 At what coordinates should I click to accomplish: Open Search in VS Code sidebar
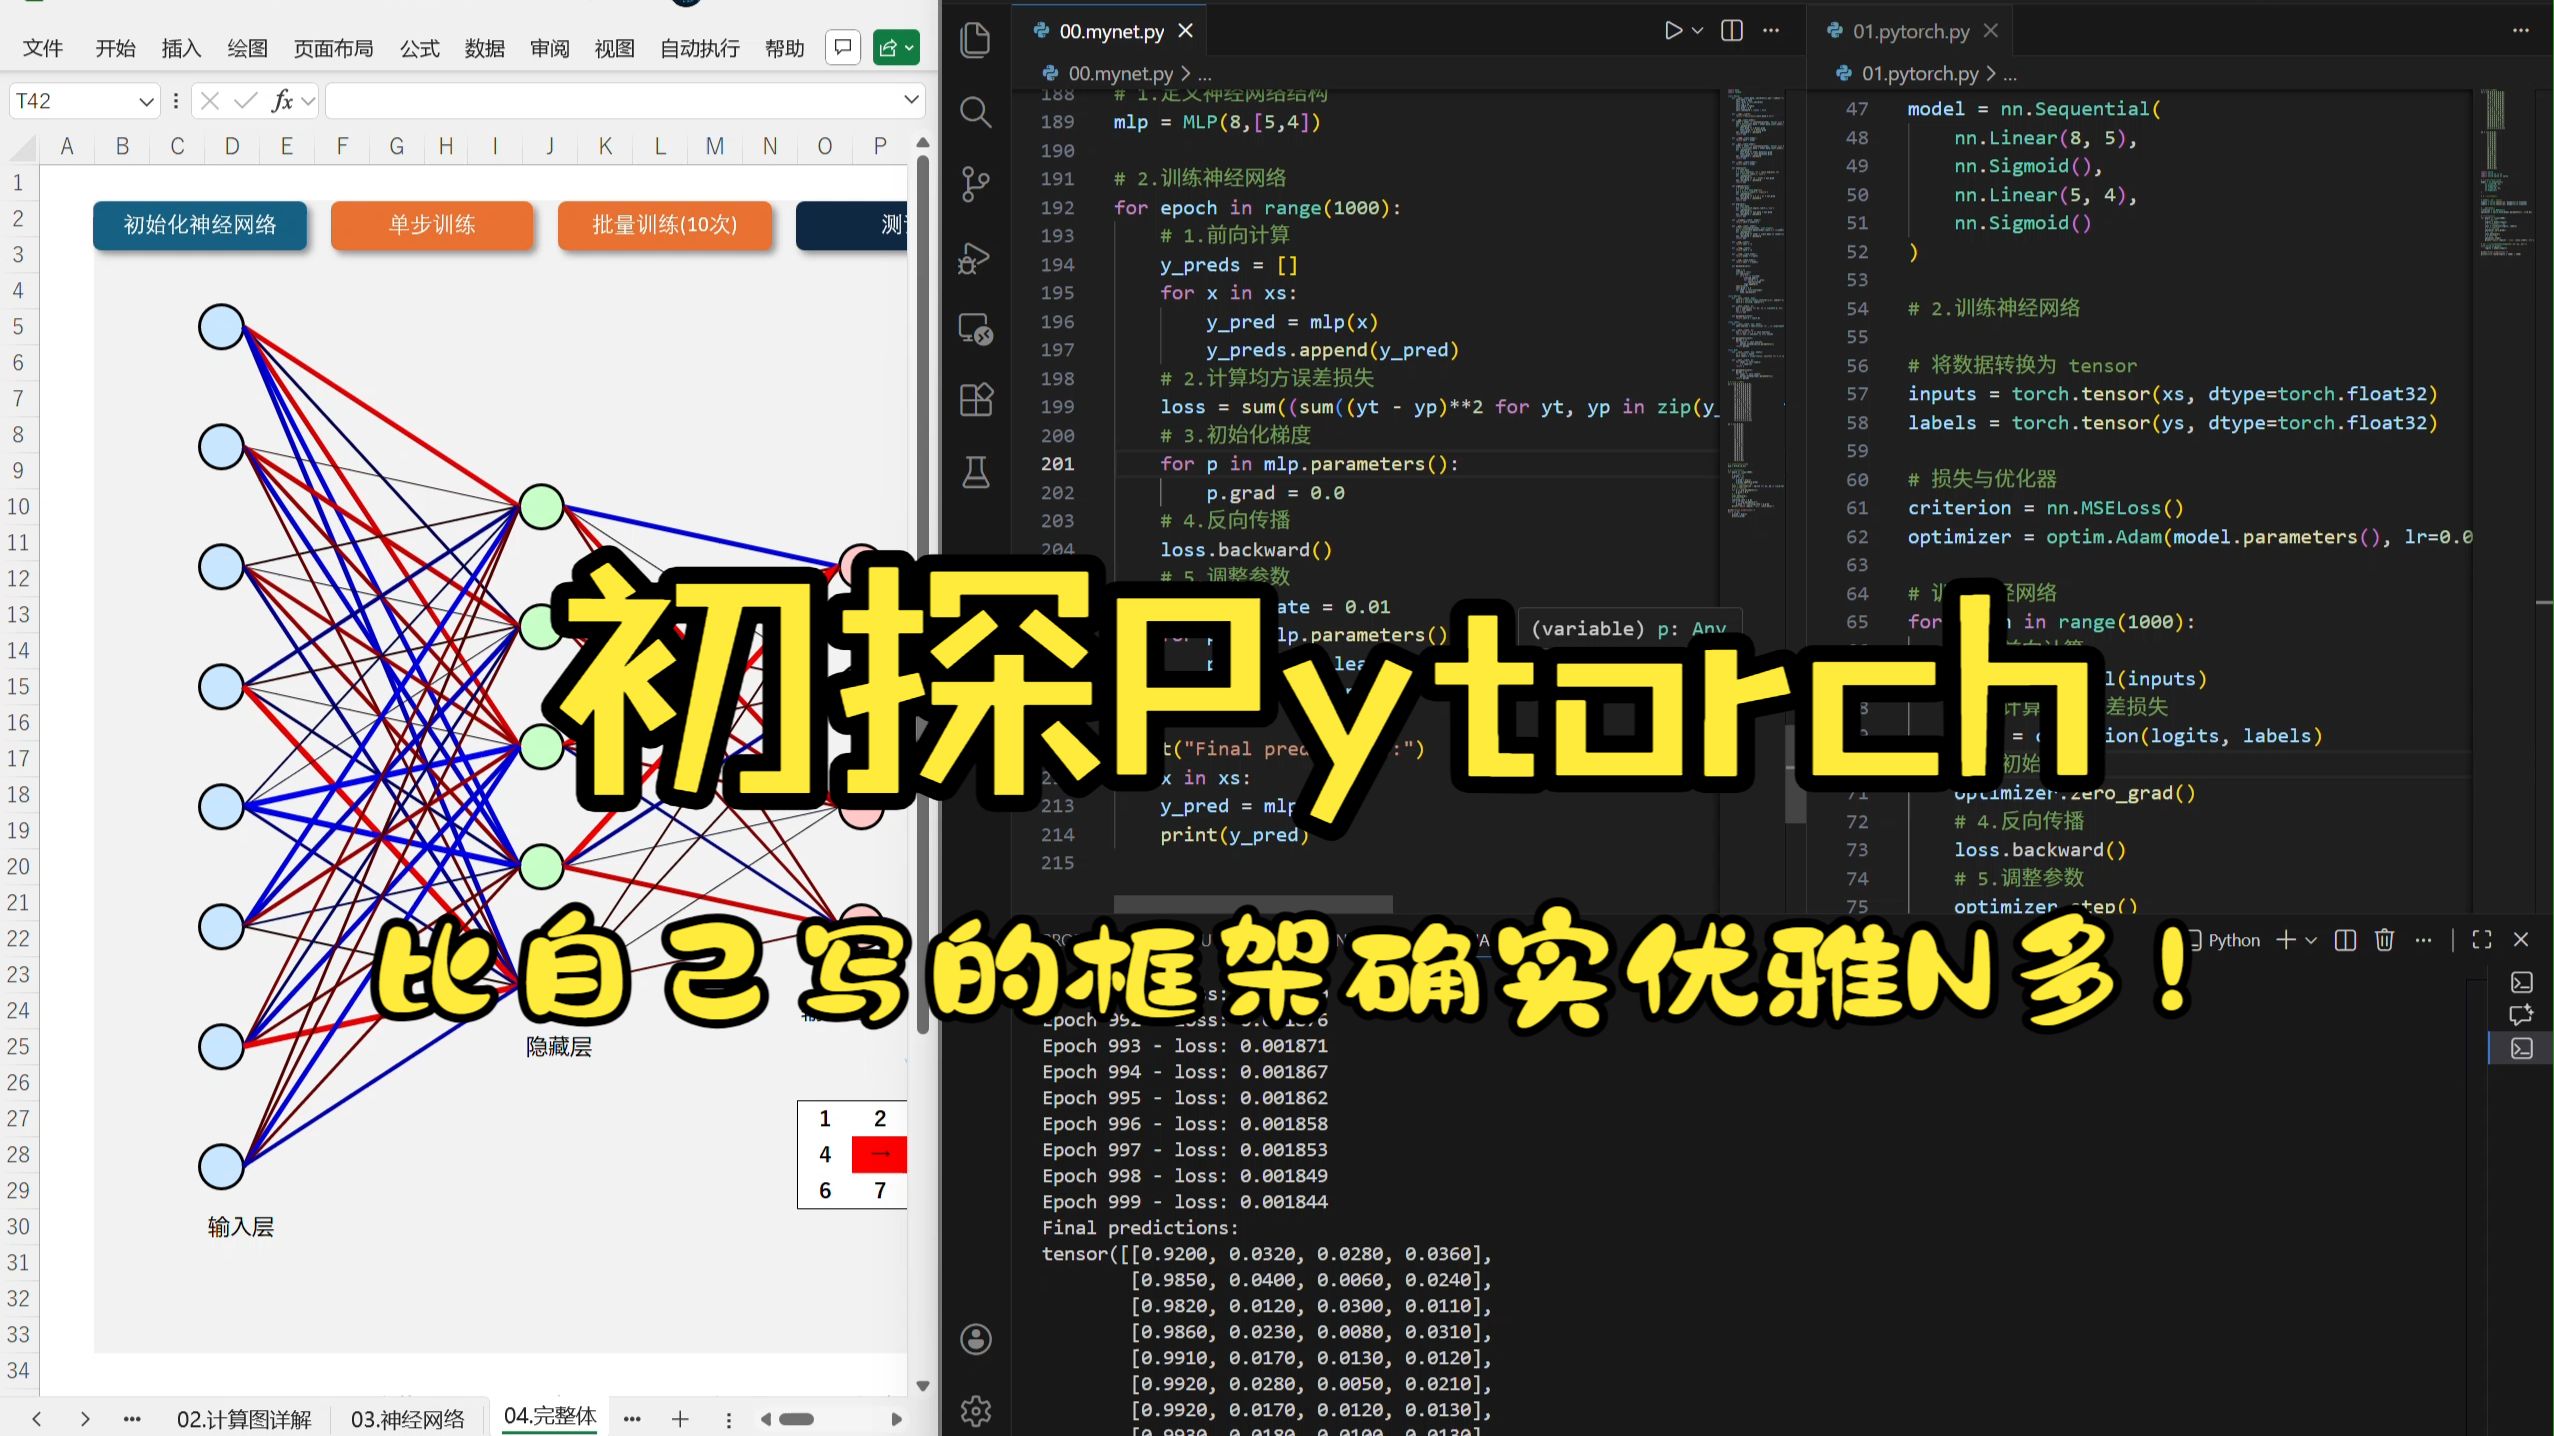pyautogui.click(x=975, y=112)
